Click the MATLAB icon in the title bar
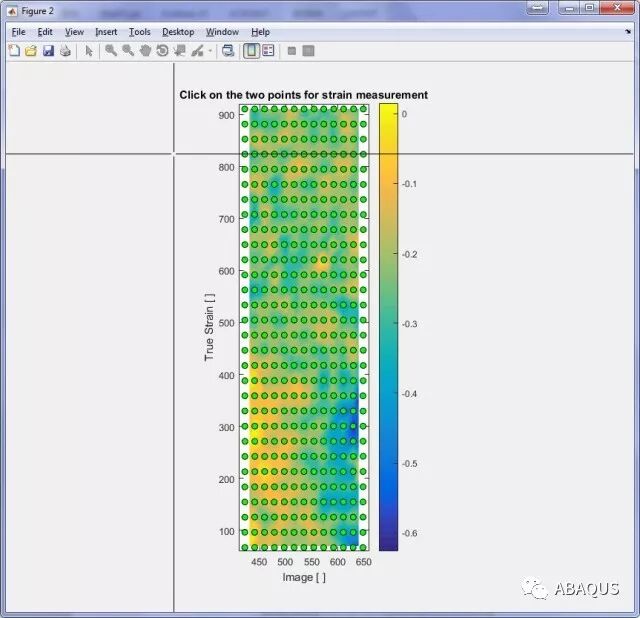 [x=12, y=11]
